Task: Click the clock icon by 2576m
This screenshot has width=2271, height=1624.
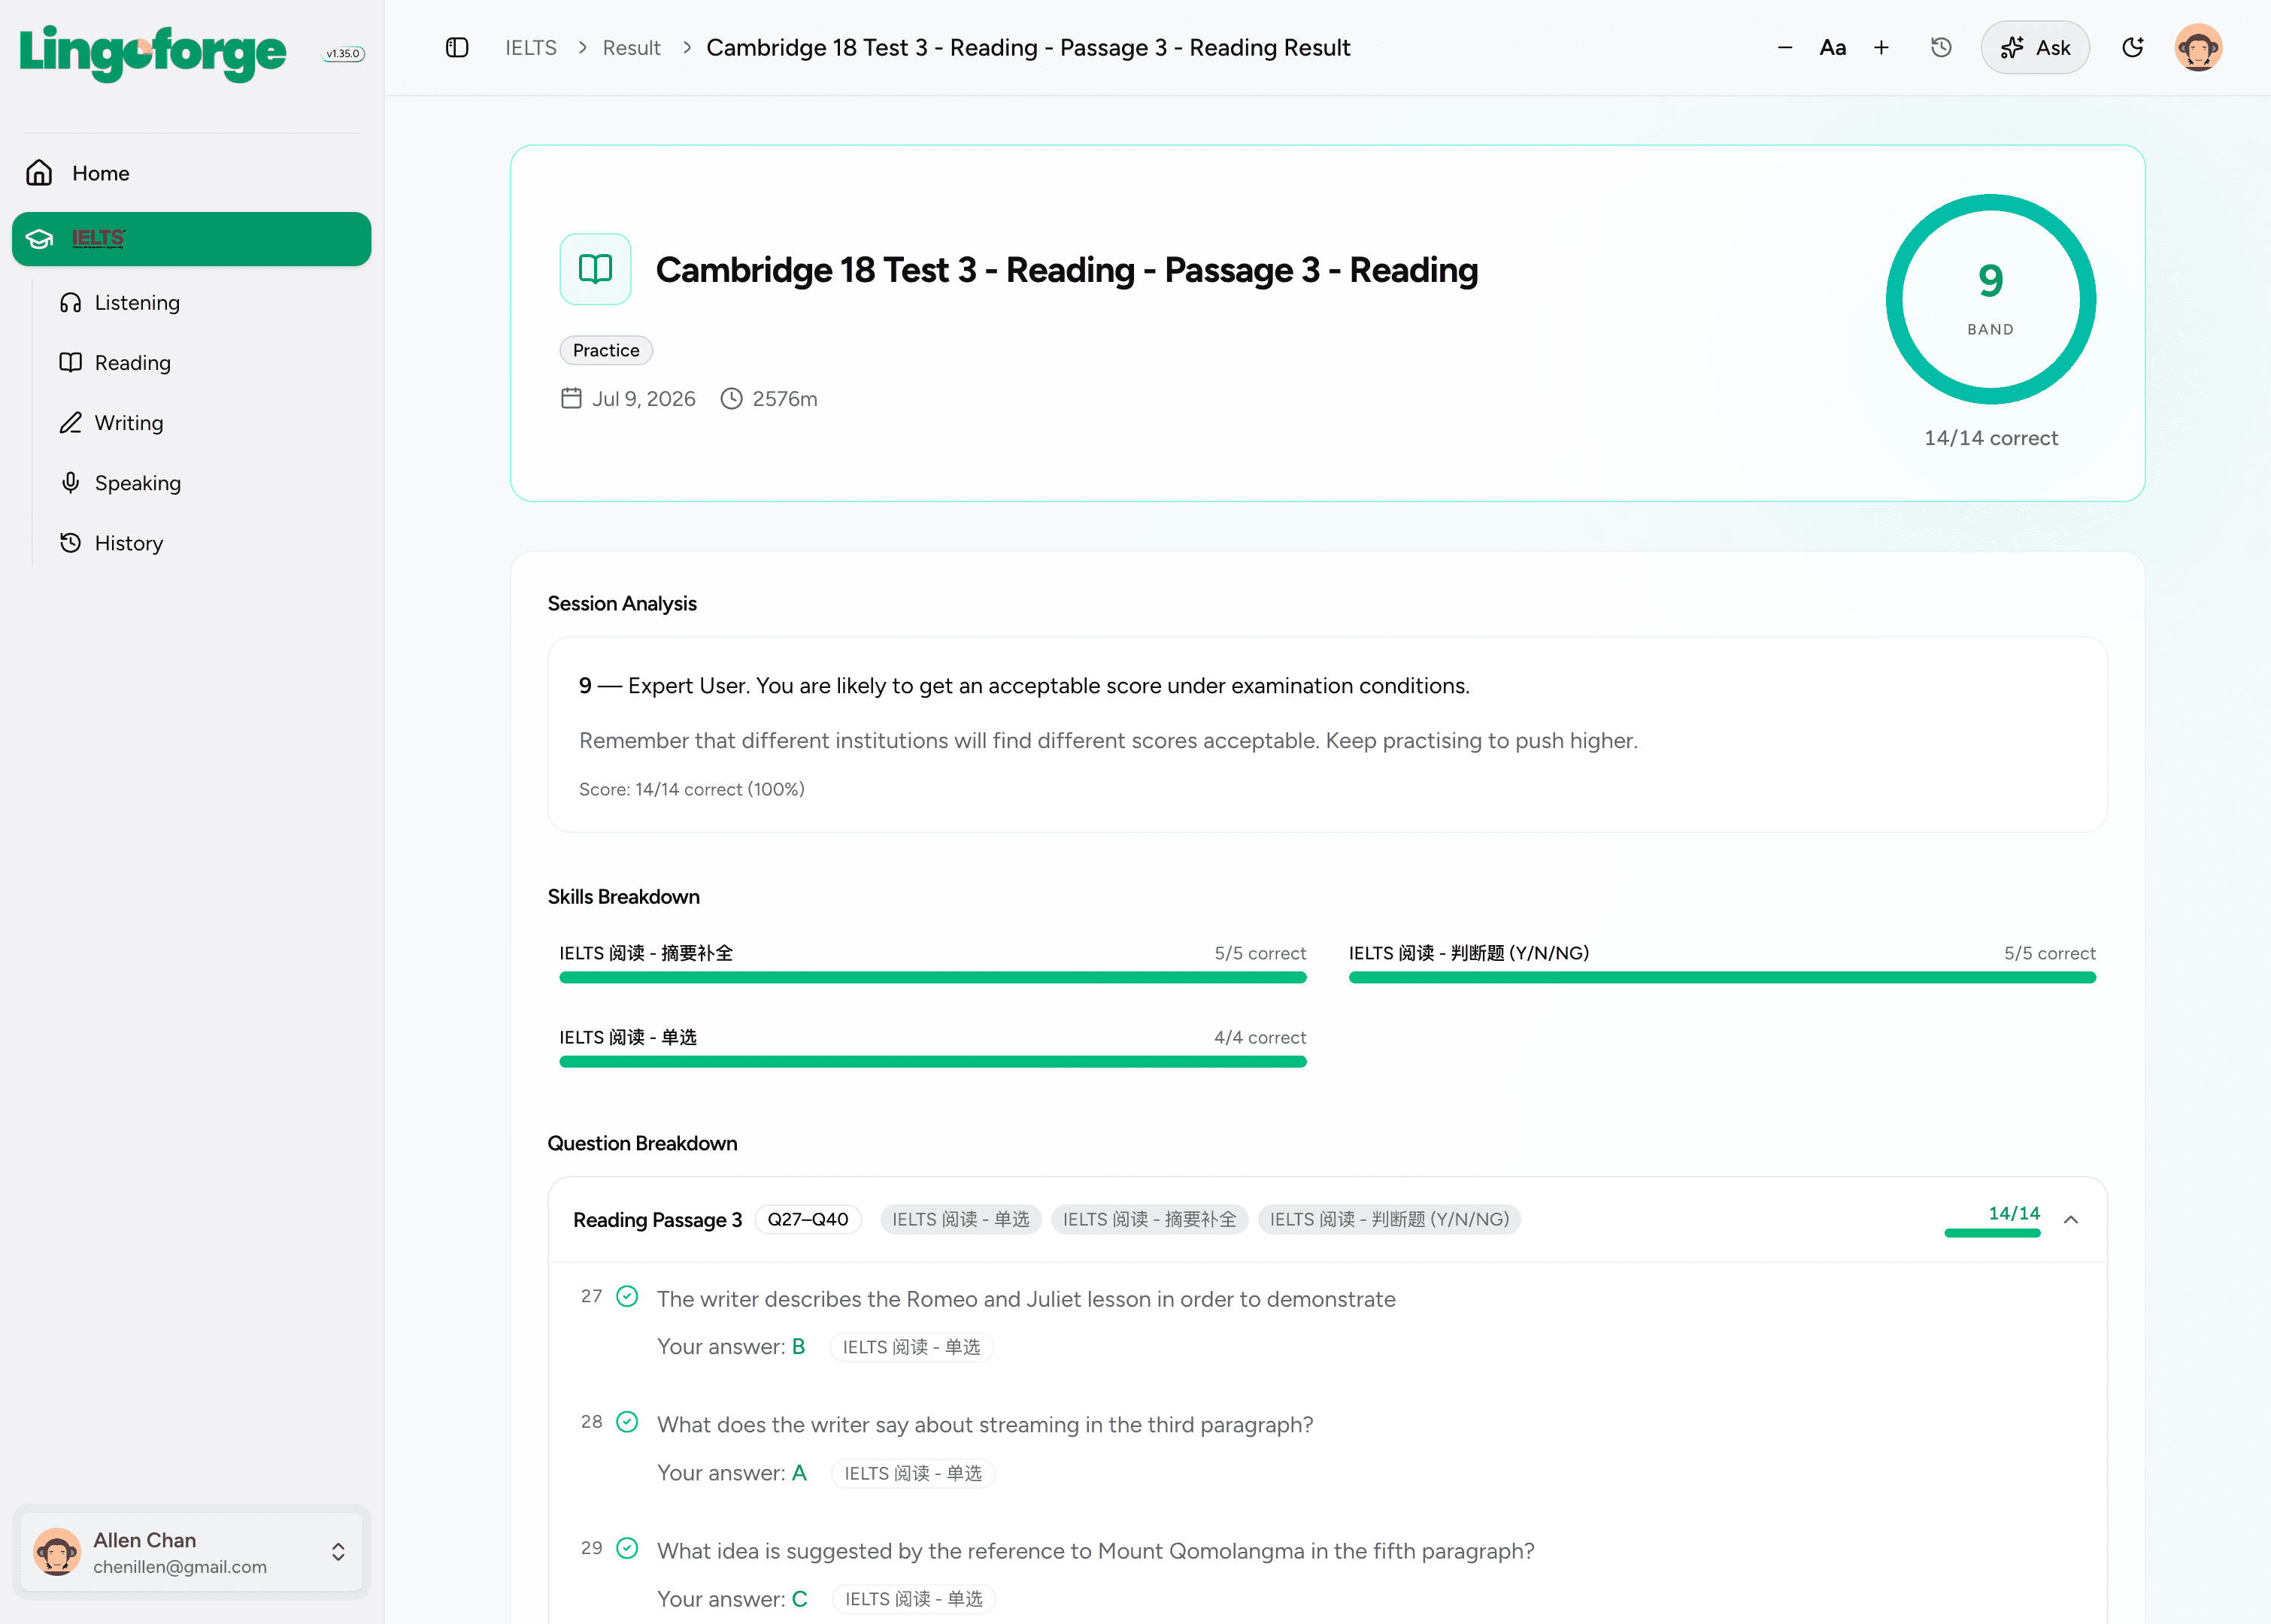Action: (x=732, y=399)
